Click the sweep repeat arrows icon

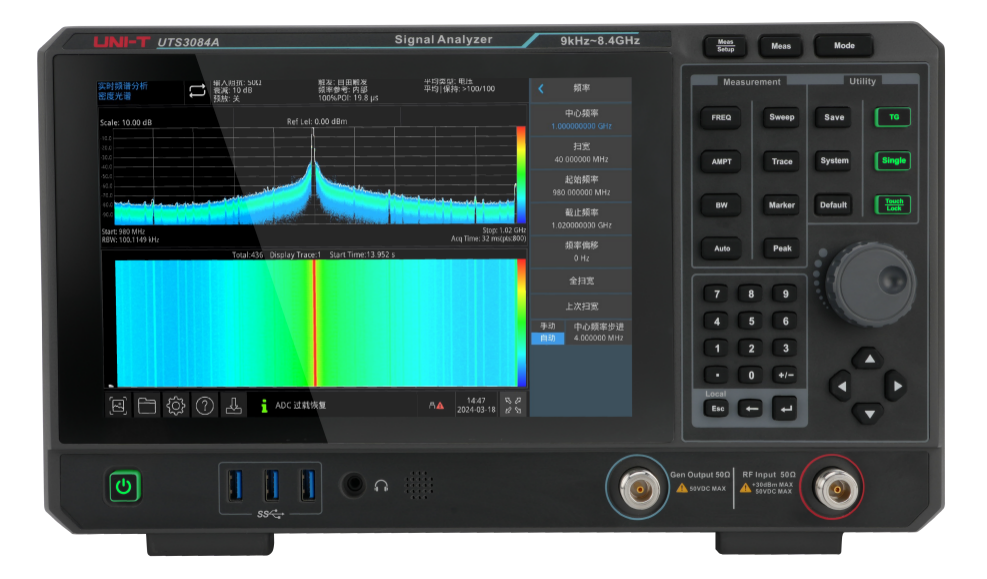(x=195, y=91)
